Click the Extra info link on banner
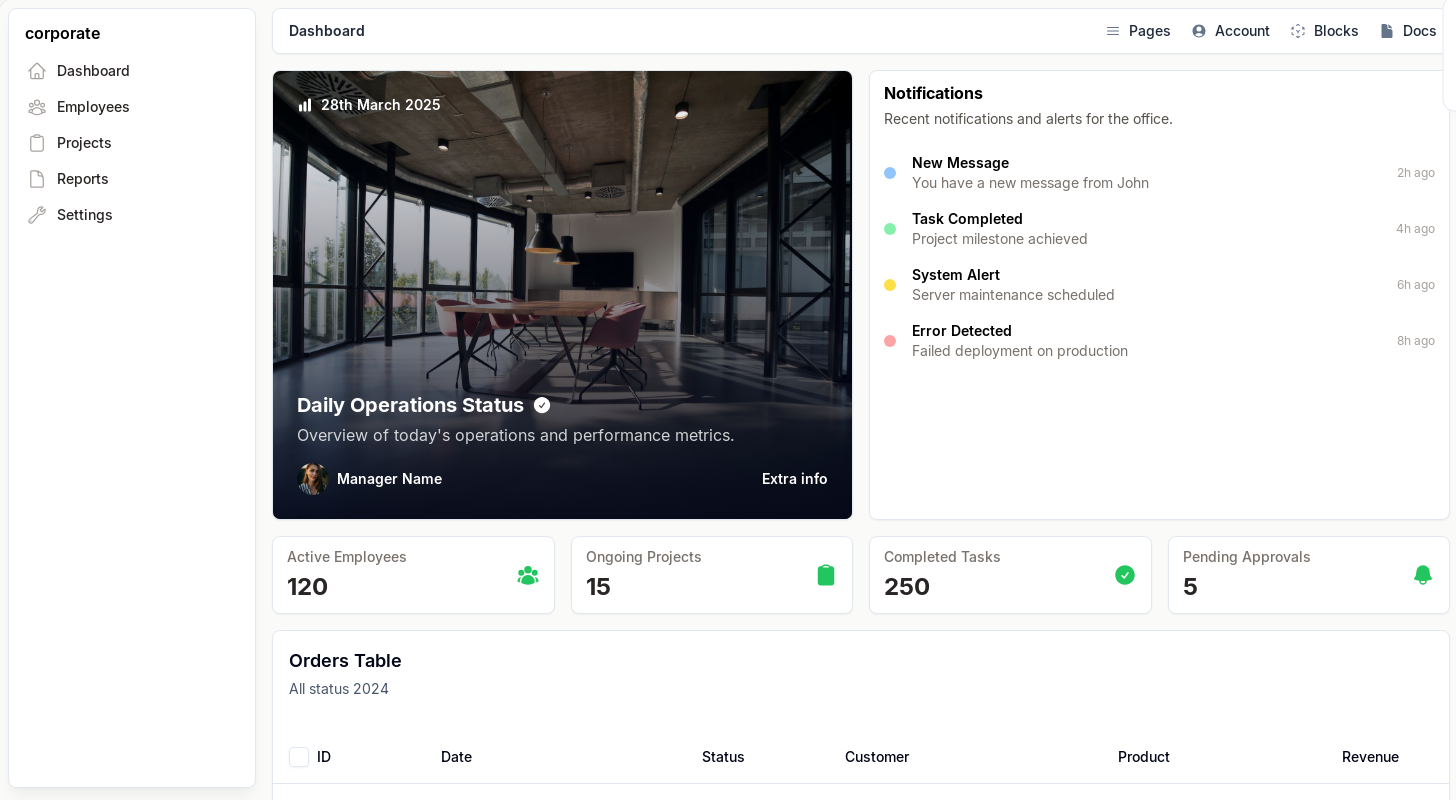Screen dimensions: 1456x800 794,479
